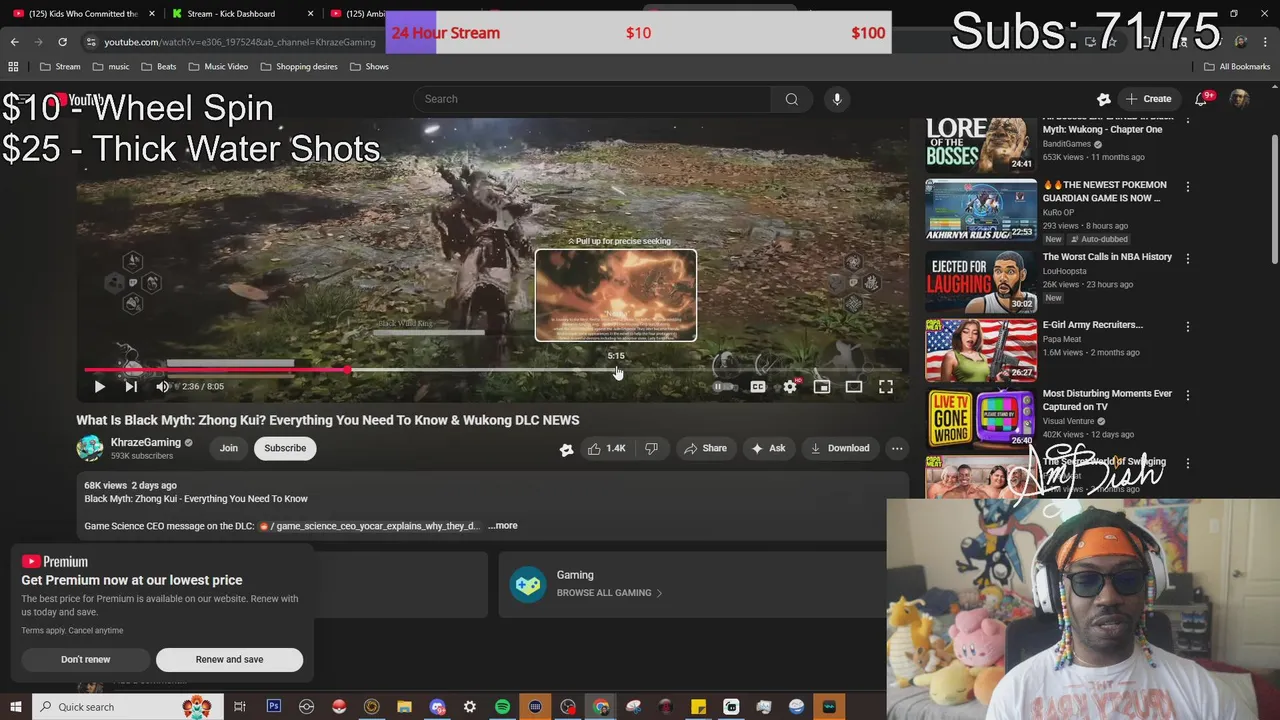This screenshot has height=720, width=1280.
Task: Open The Worst Calls in NBA History title
Action: click(1107, 257)
